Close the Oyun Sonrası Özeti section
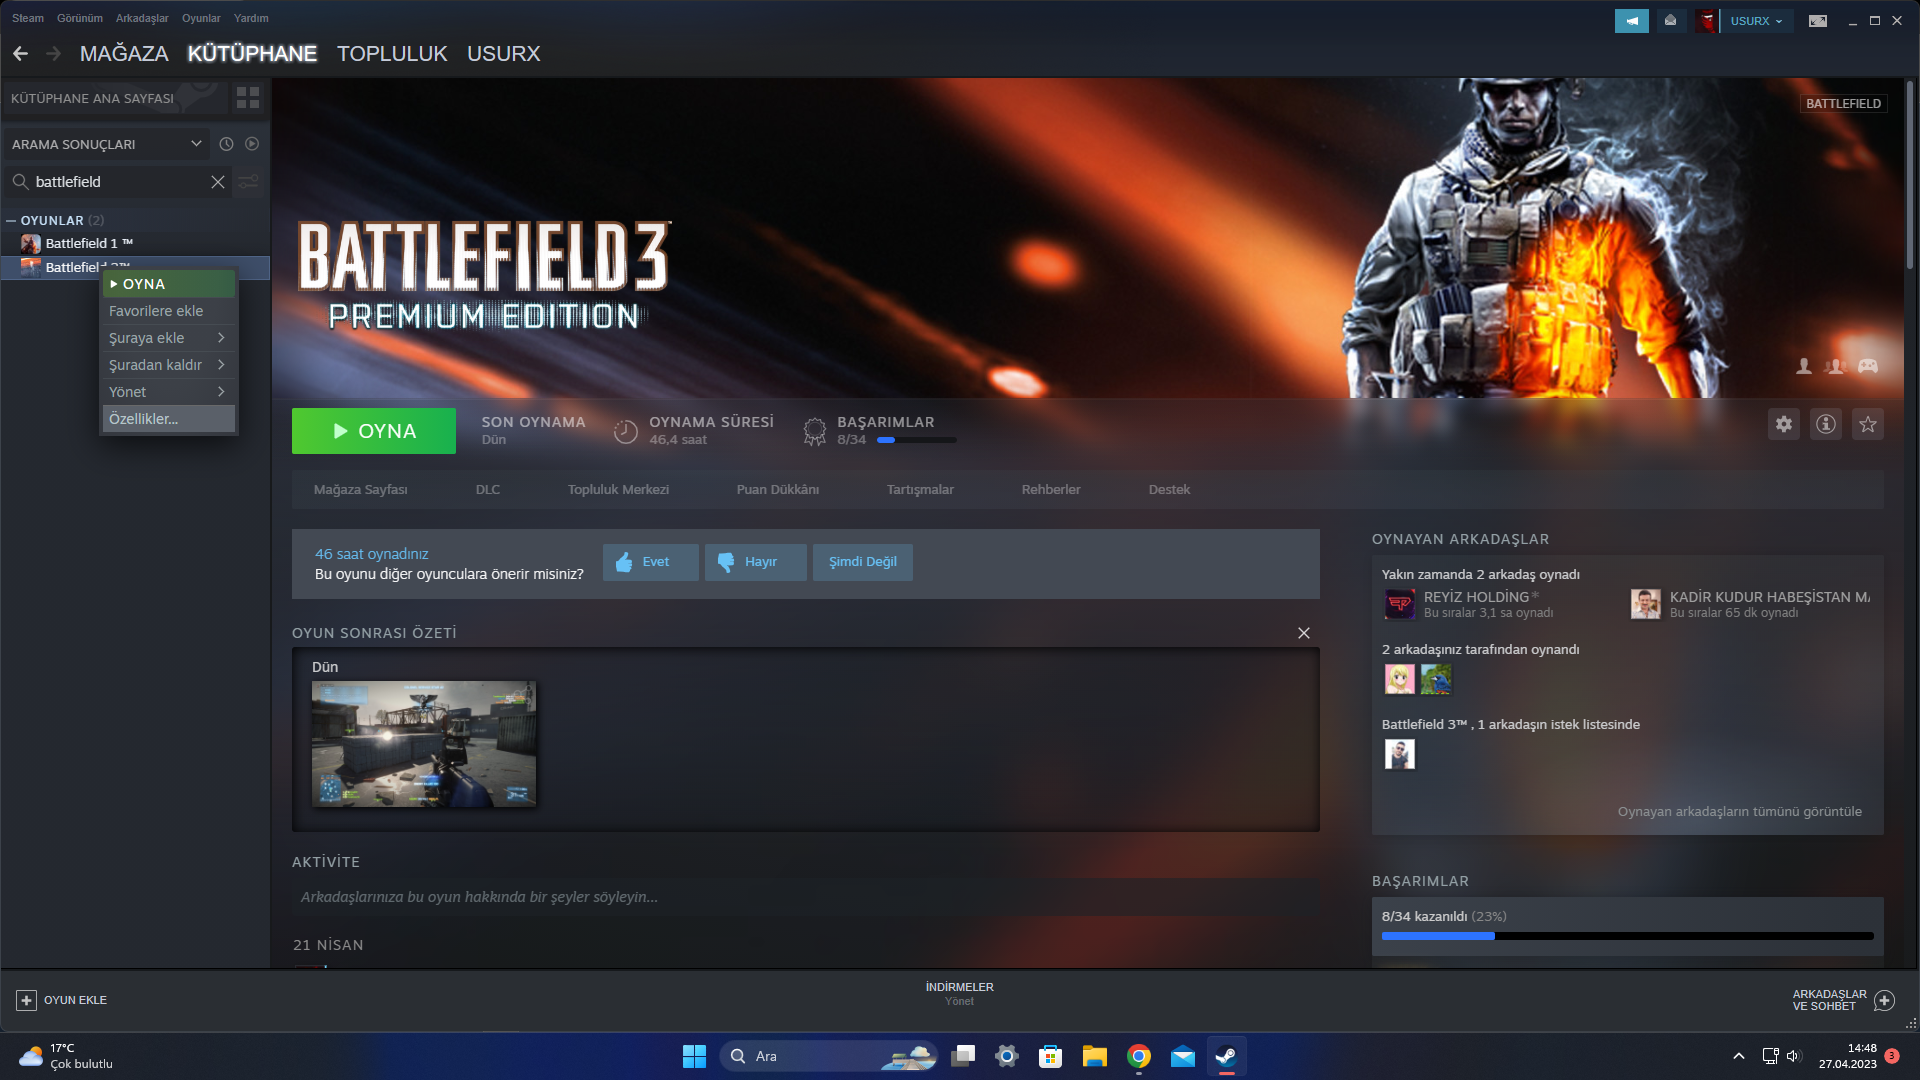 (x=1304, y=633)
